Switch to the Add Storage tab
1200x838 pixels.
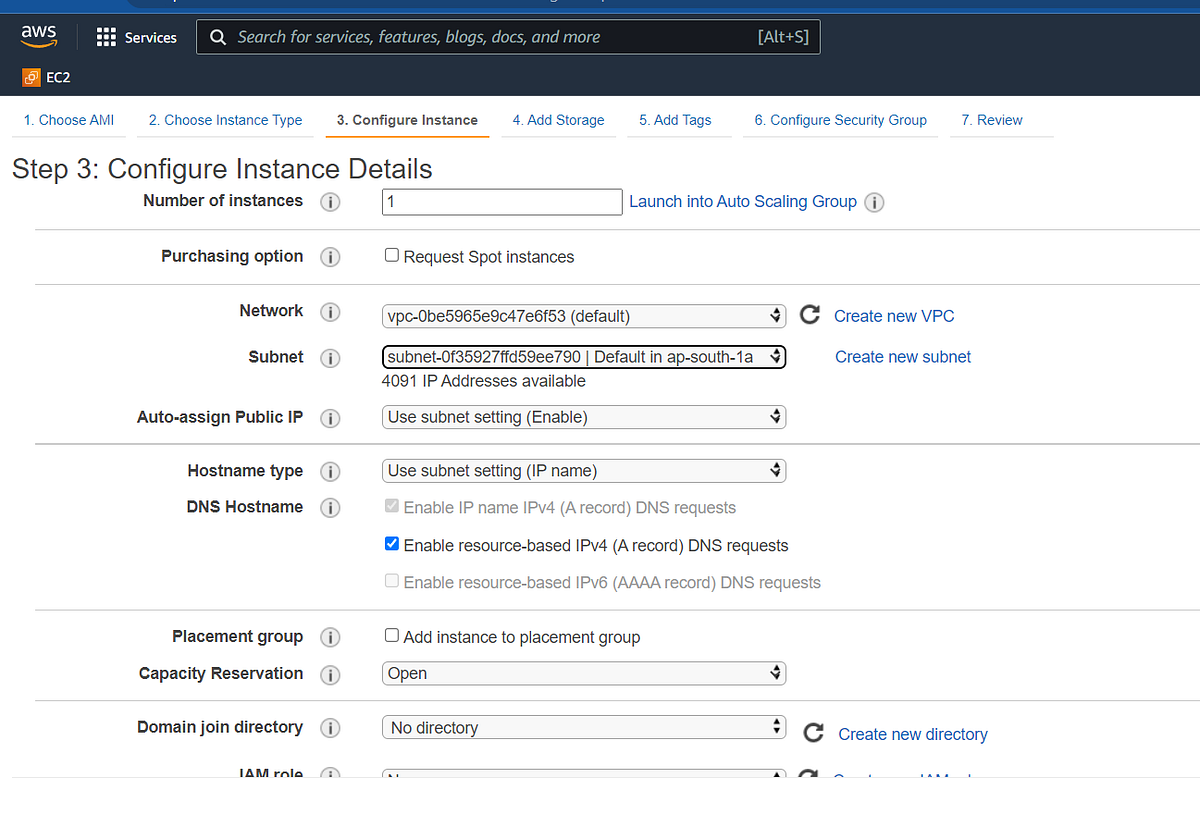[x=558, y=119]
